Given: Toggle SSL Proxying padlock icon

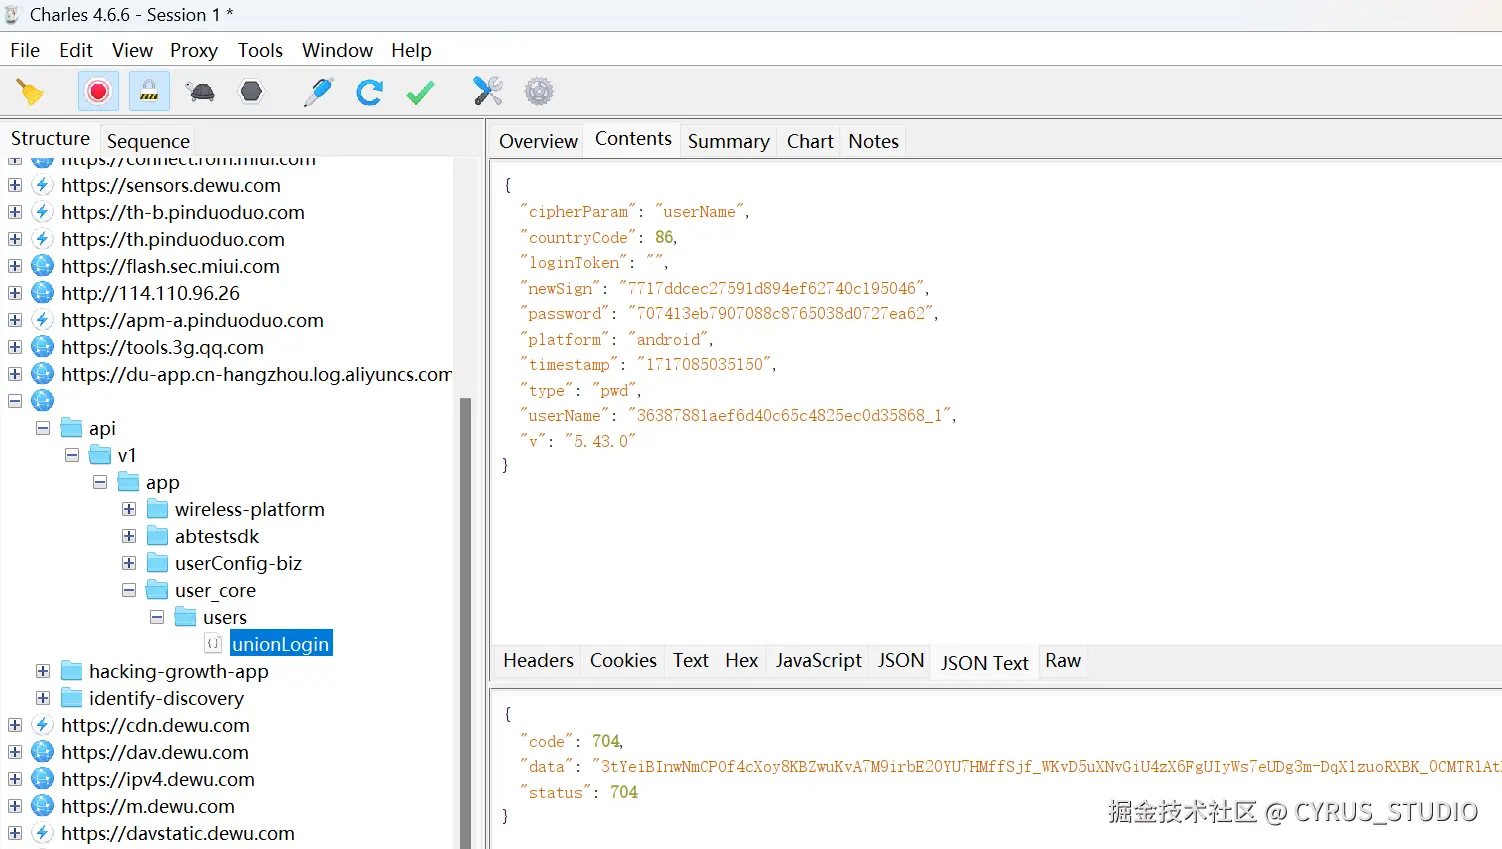Looking at the screenshot, I should click(149, 92).
